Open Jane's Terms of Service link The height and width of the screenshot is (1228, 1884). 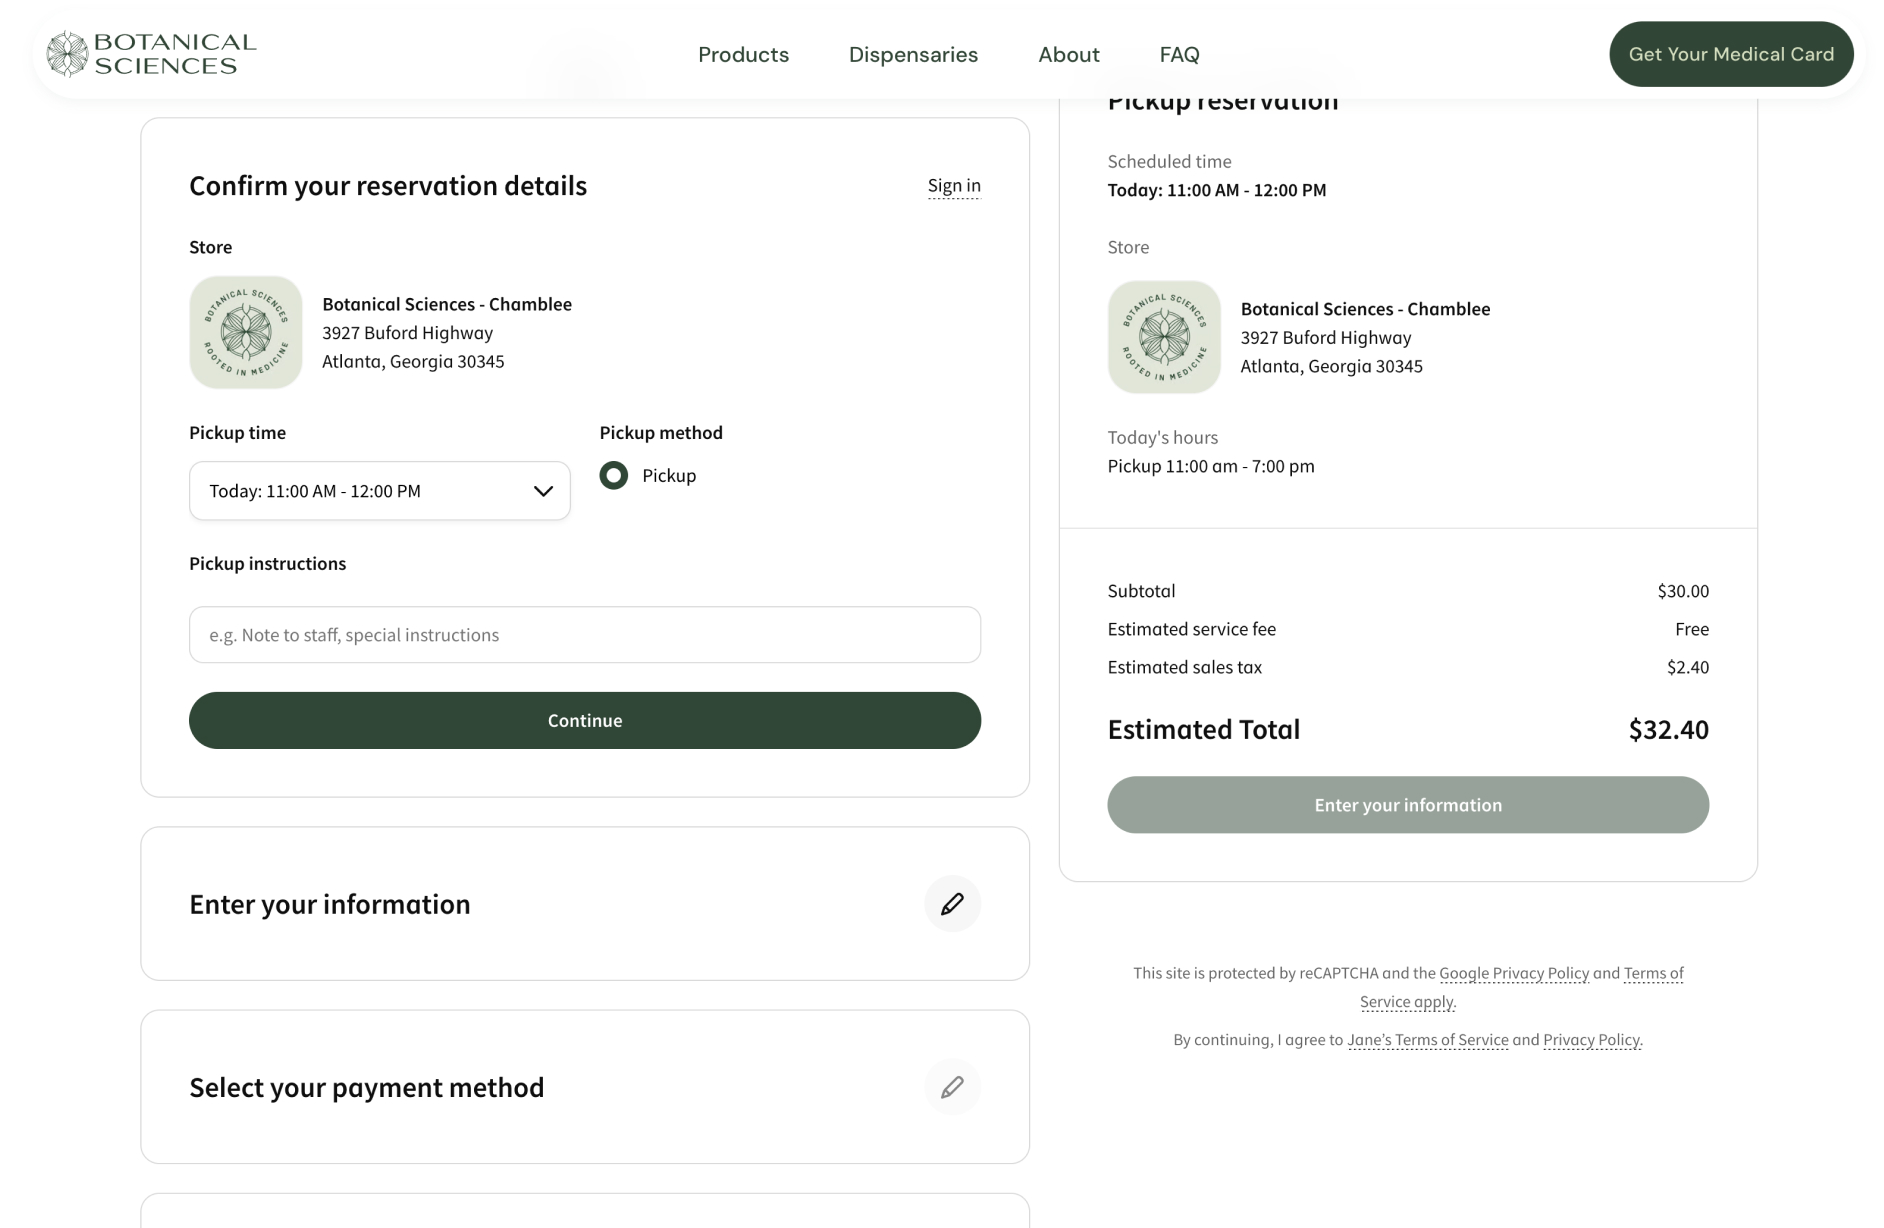coord(1427,1040)
